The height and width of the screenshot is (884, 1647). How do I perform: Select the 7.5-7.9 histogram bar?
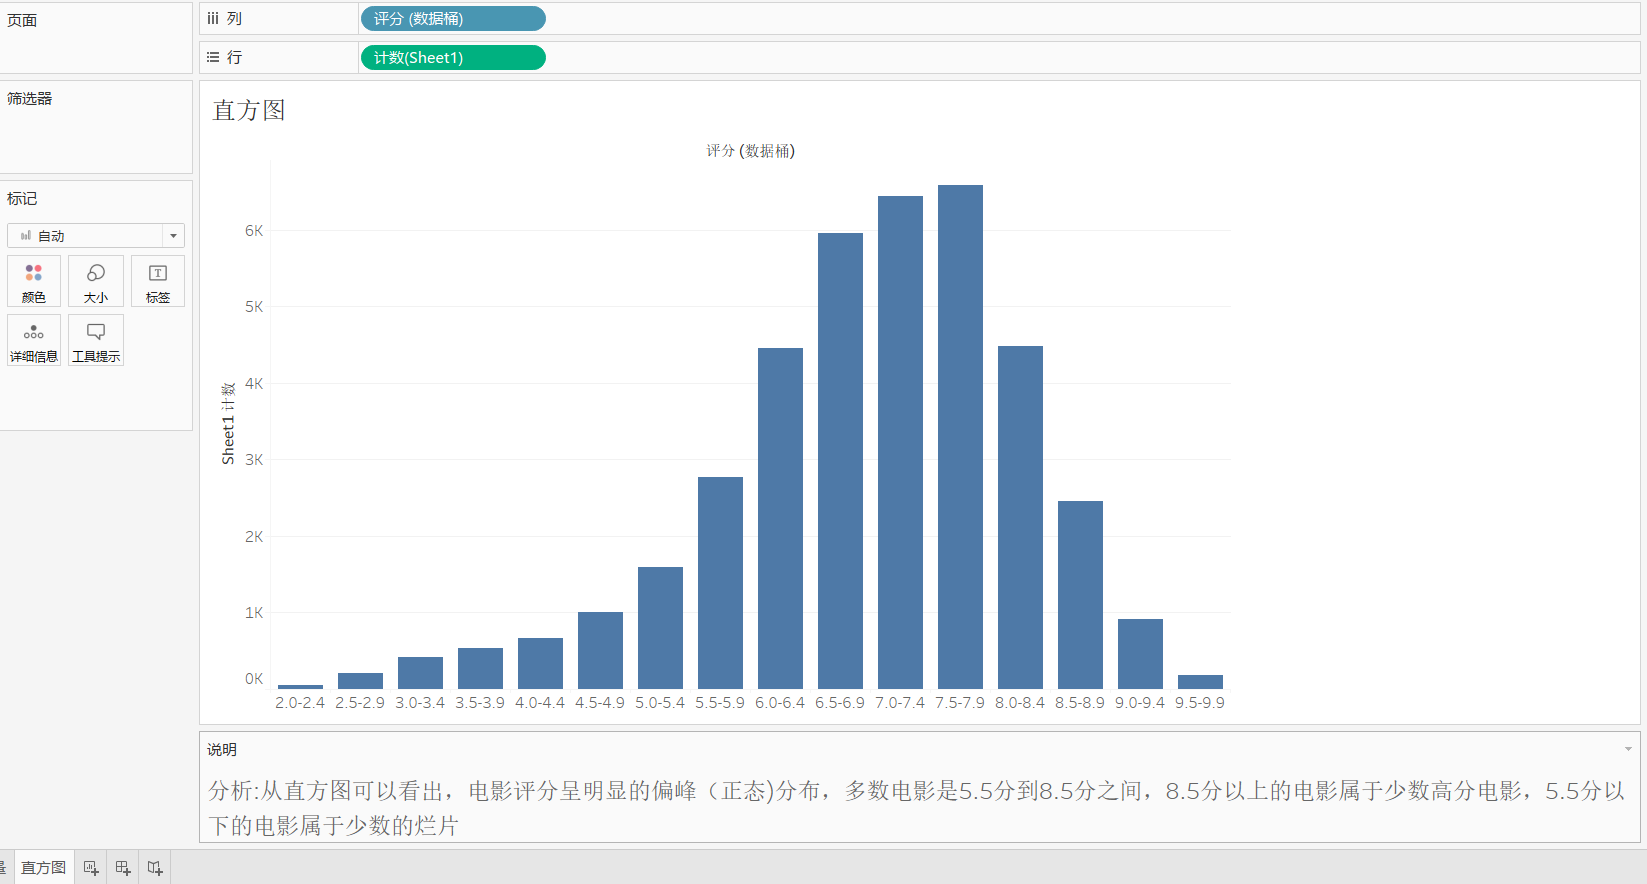coord(960,437)
